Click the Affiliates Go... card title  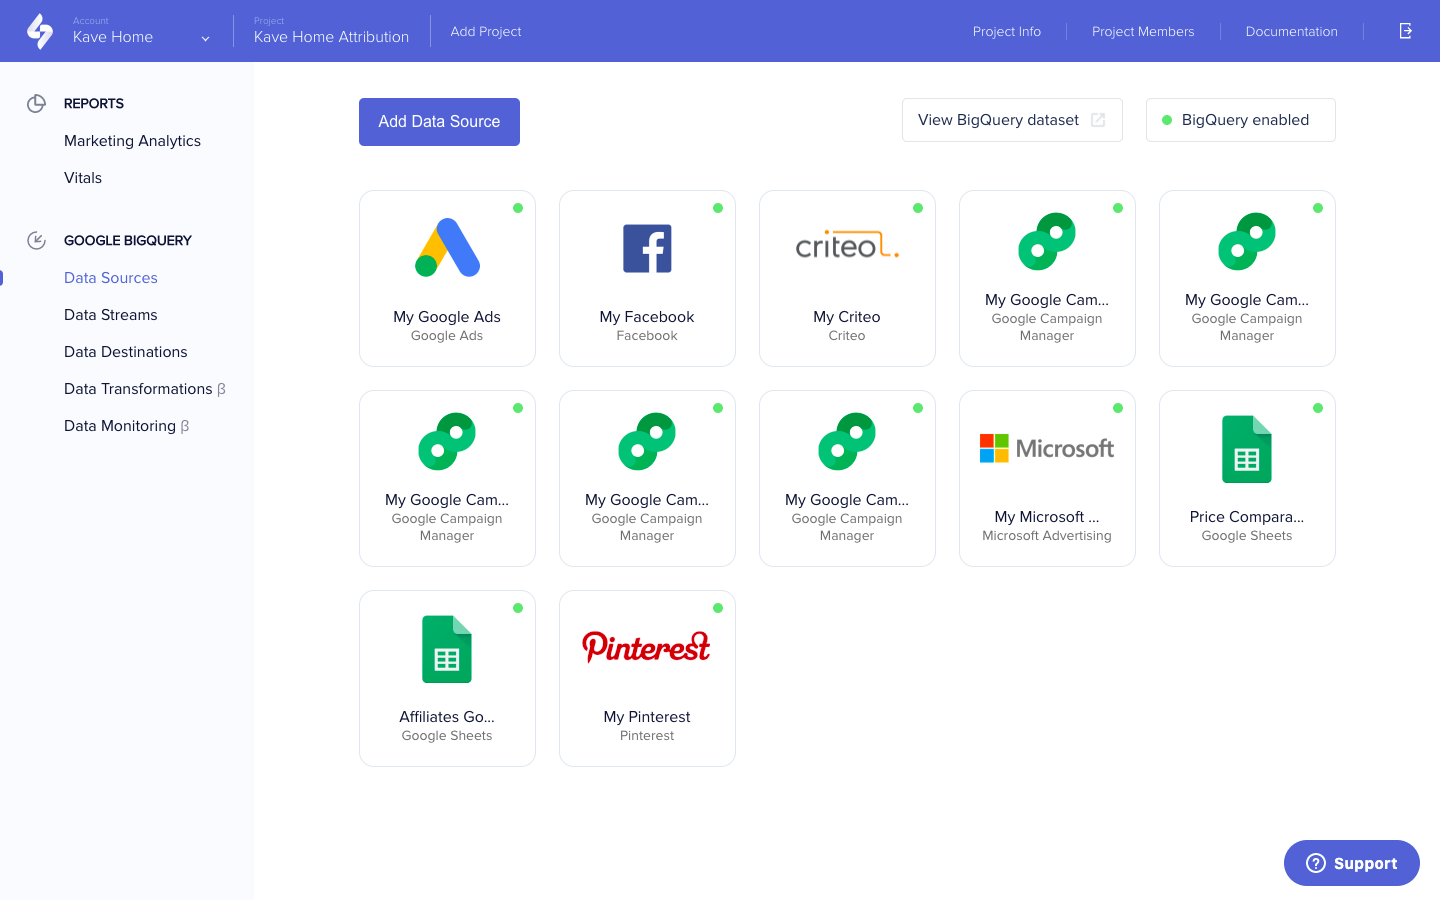(447, 717)
